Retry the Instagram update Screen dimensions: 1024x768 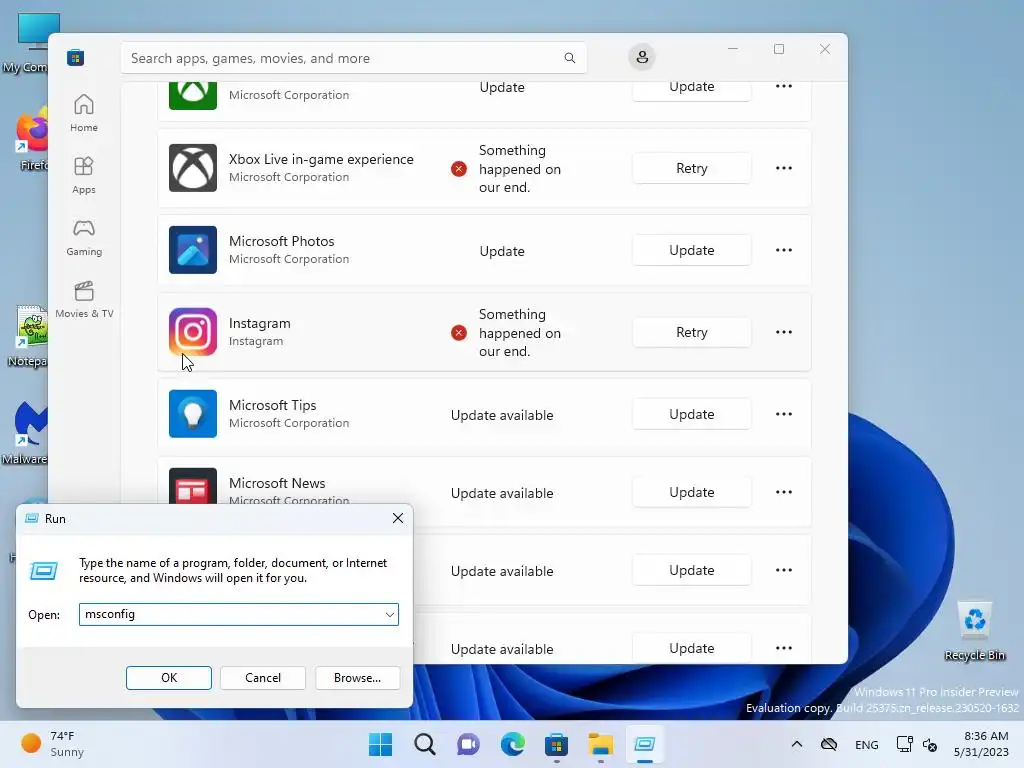pyautogui.click(x=692, y=332)
